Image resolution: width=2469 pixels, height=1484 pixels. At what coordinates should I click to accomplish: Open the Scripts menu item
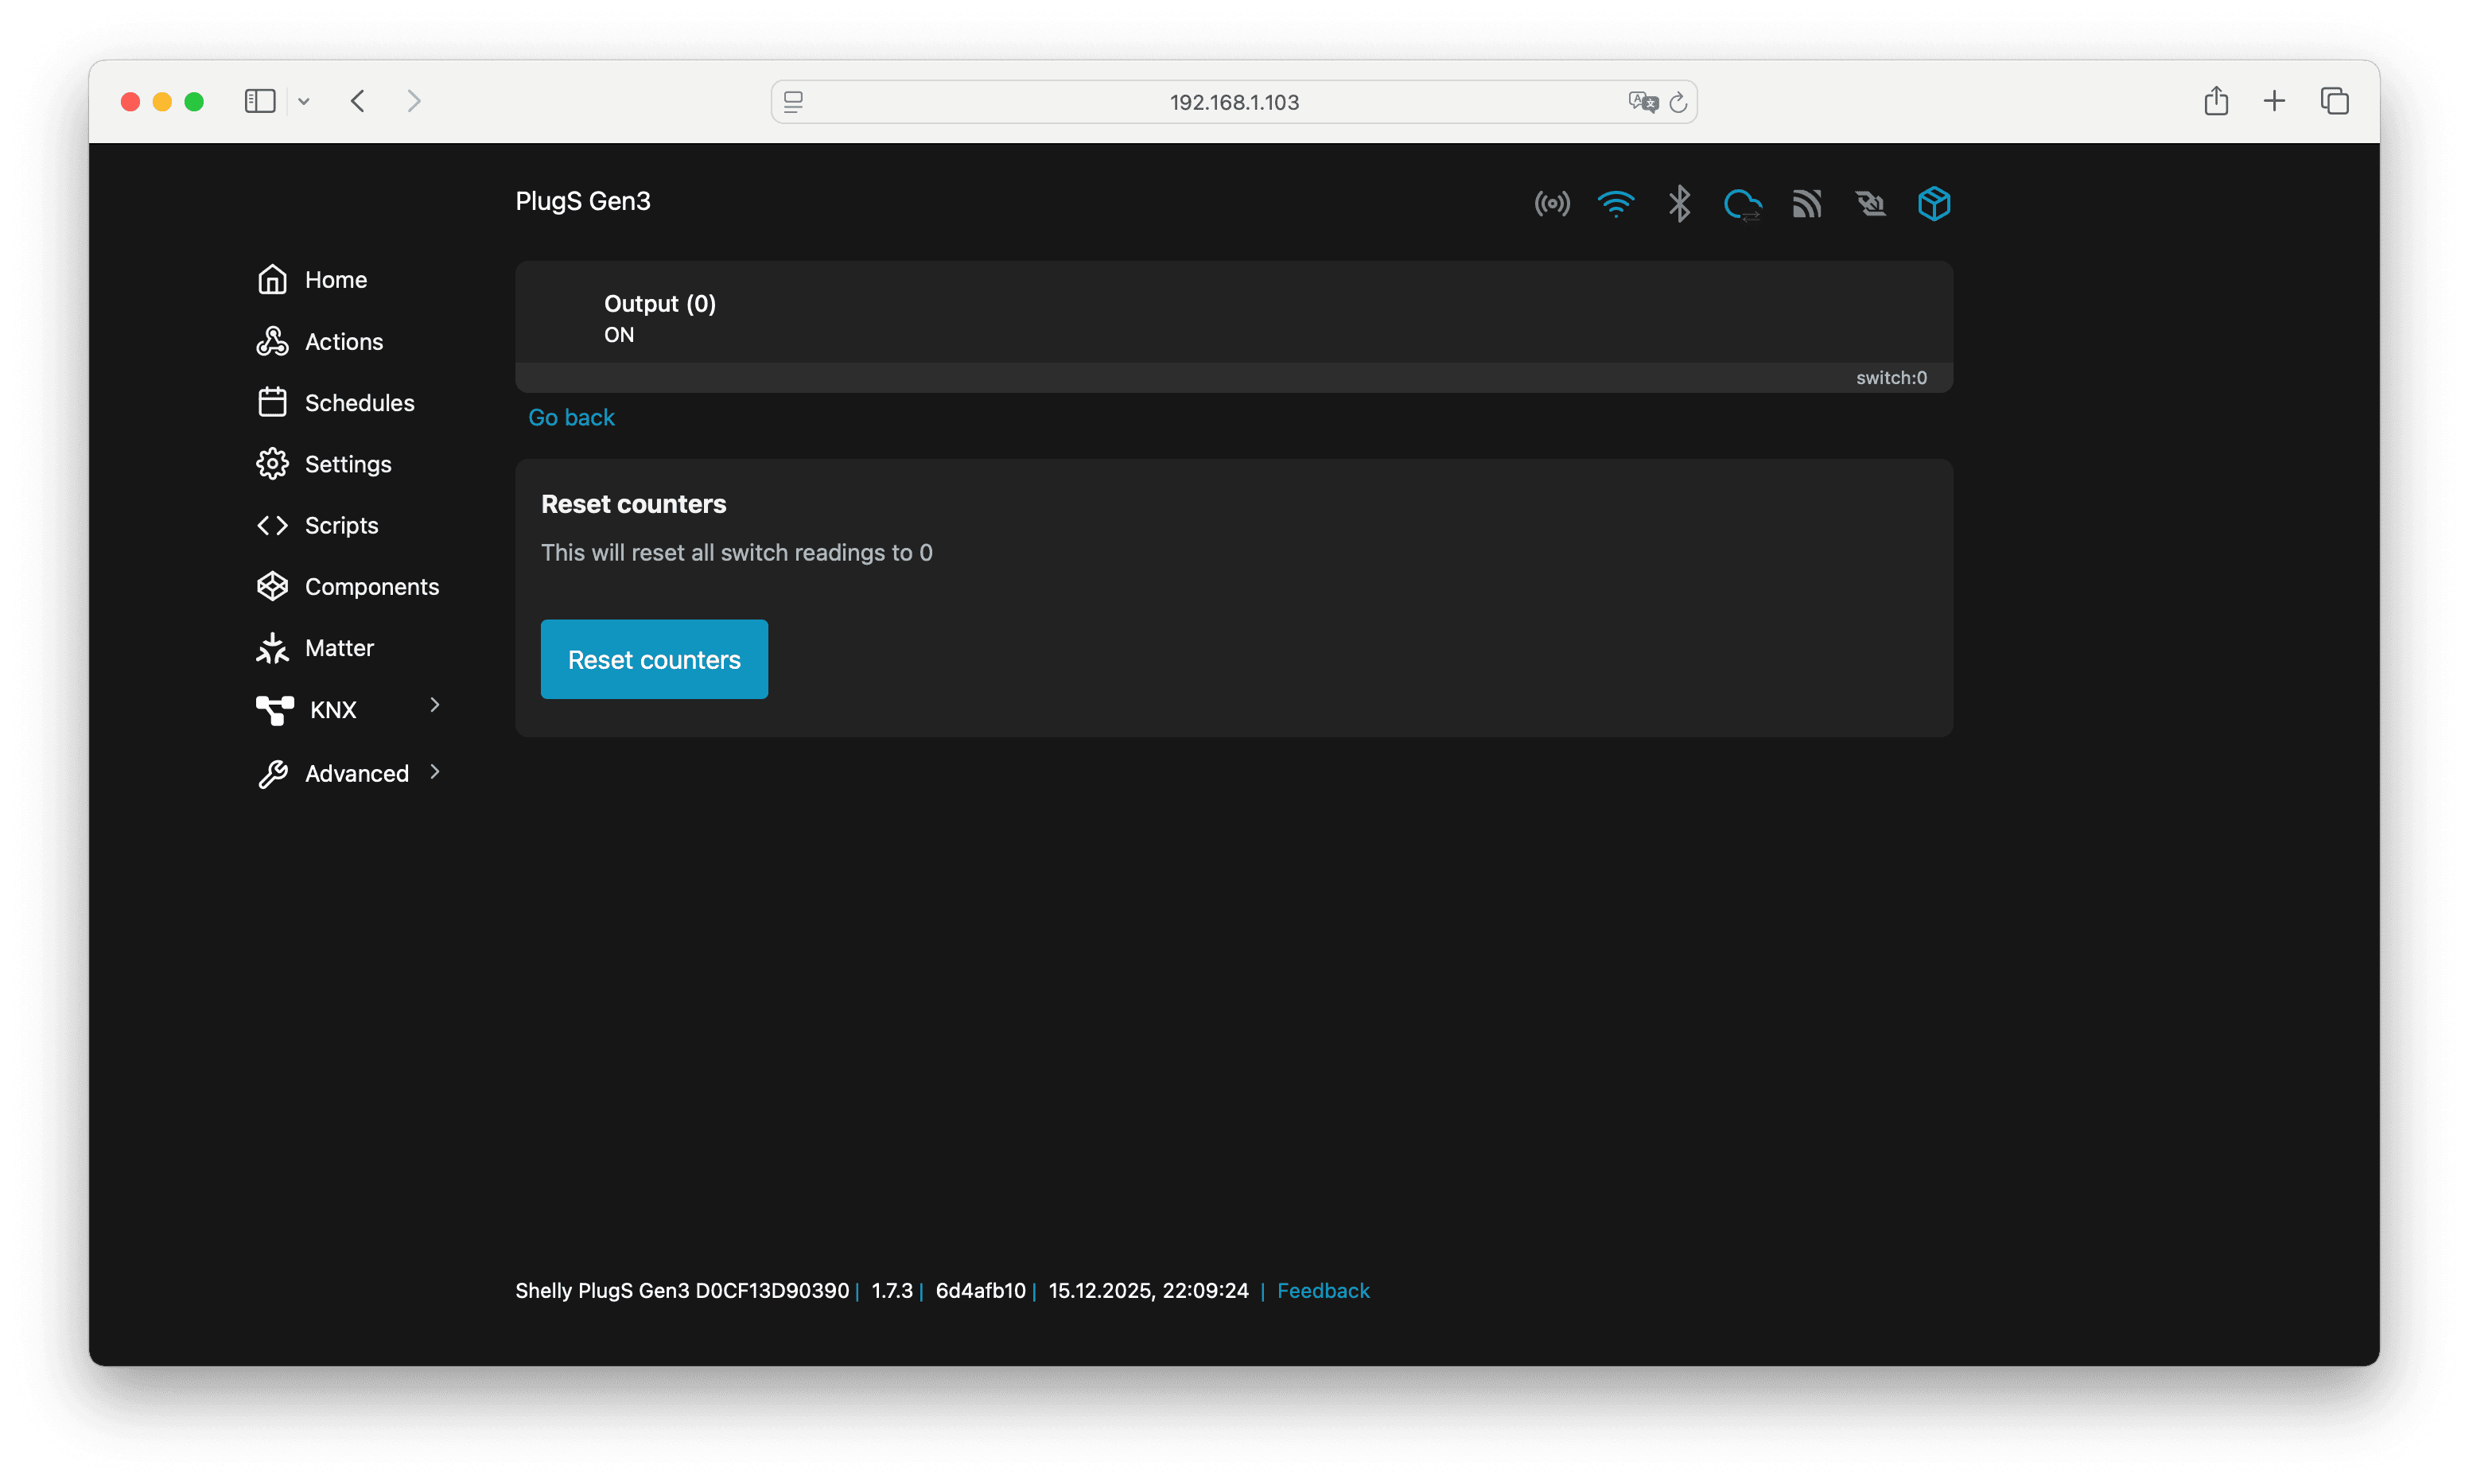(x=341, y=525)
